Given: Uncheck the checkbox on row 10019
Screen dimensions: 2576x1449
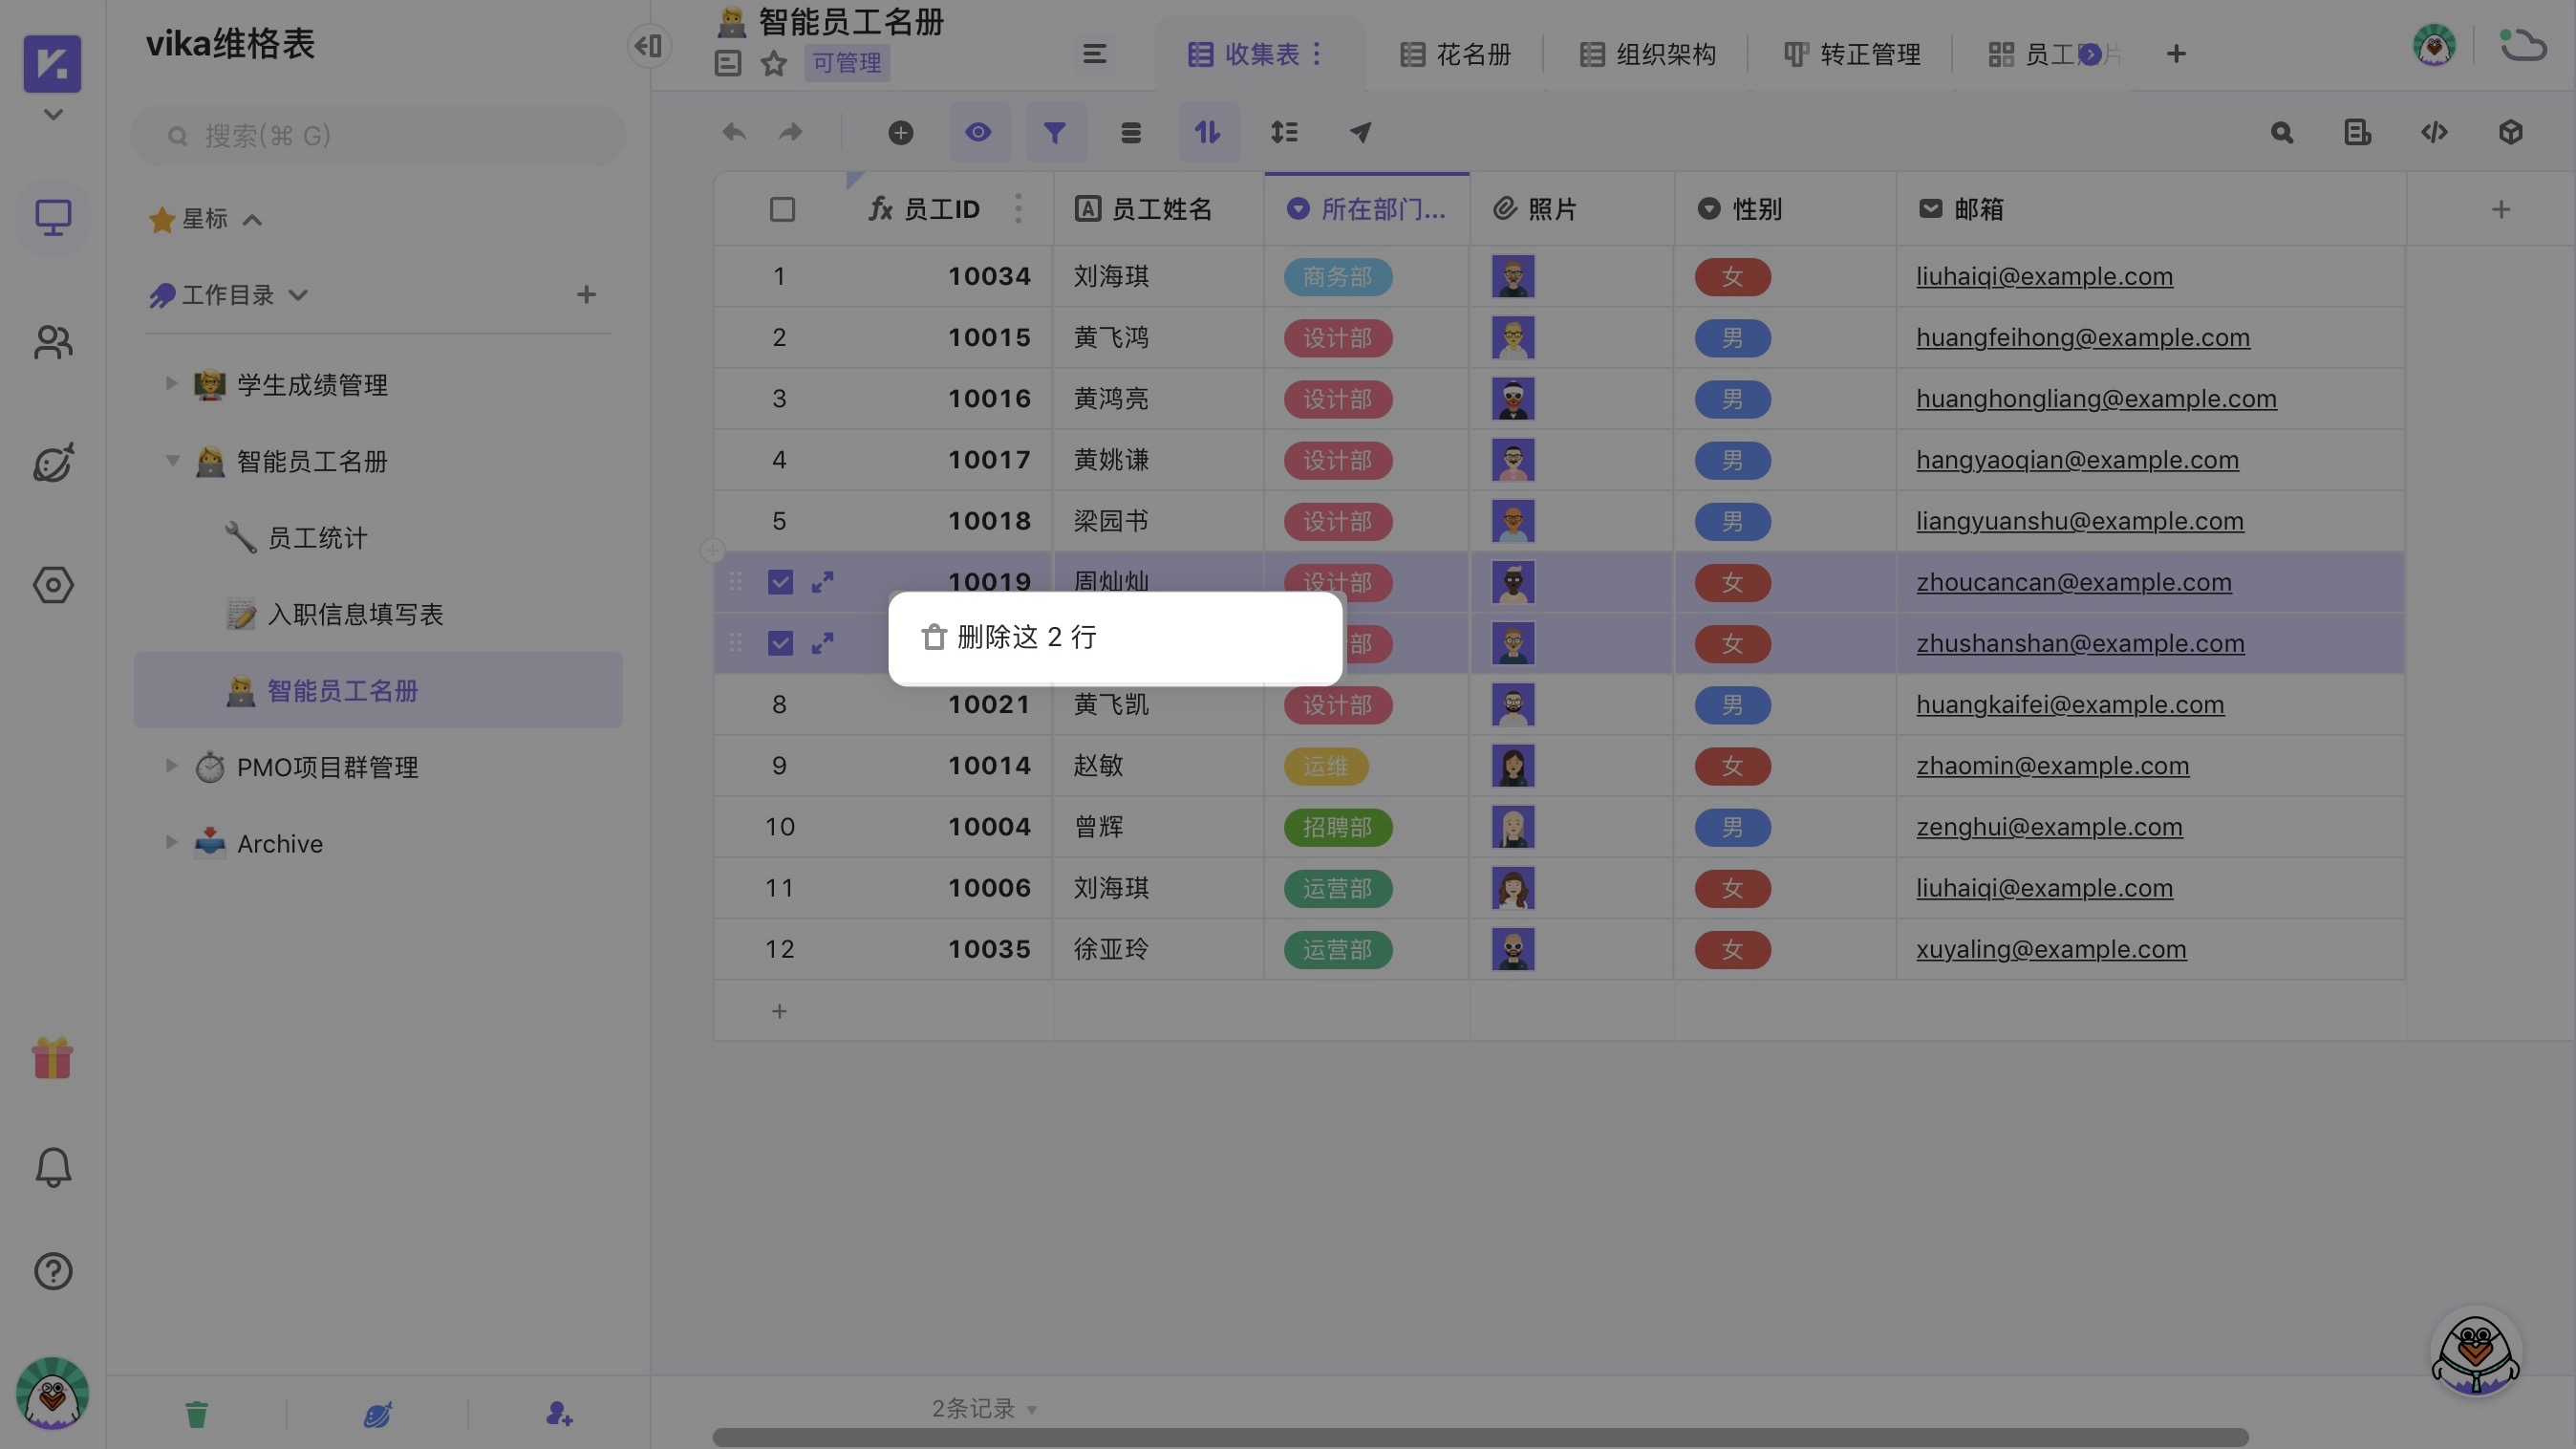Looking at the screenshot, I should coord(781,581).
